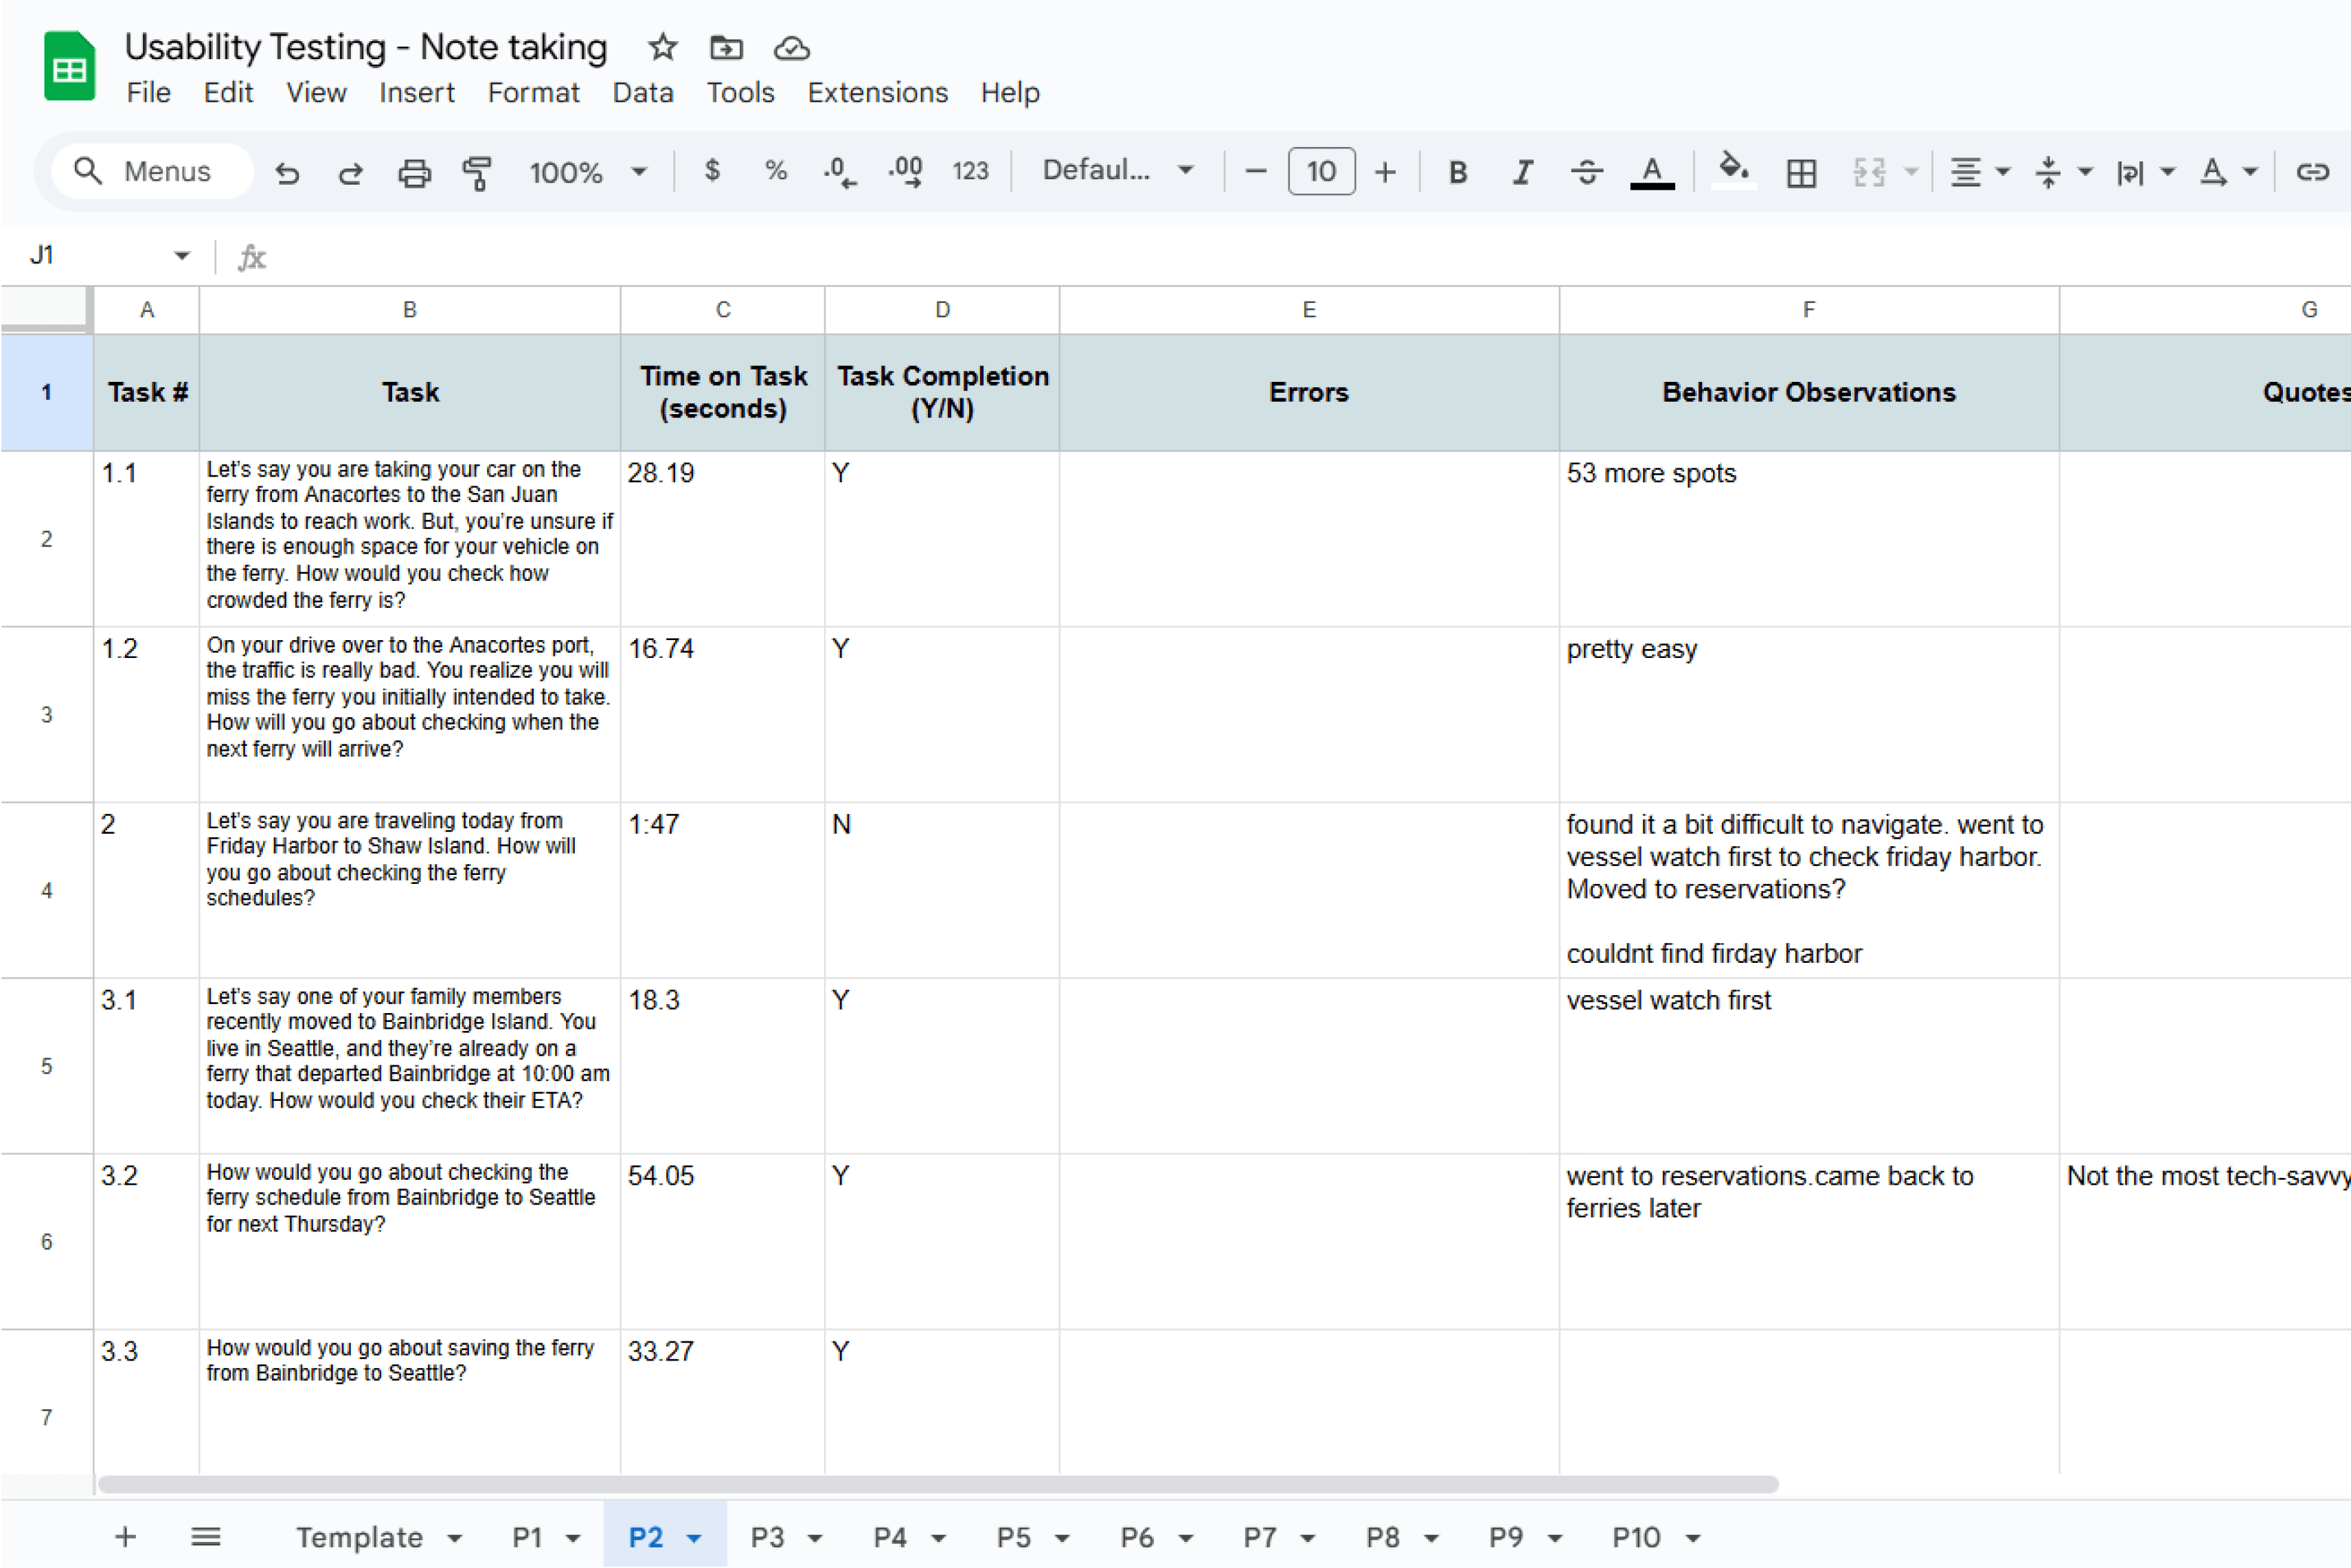Open the Default font dropdown
This screenshot has width=2351, height=1568.
click(x=1118, y=171)
